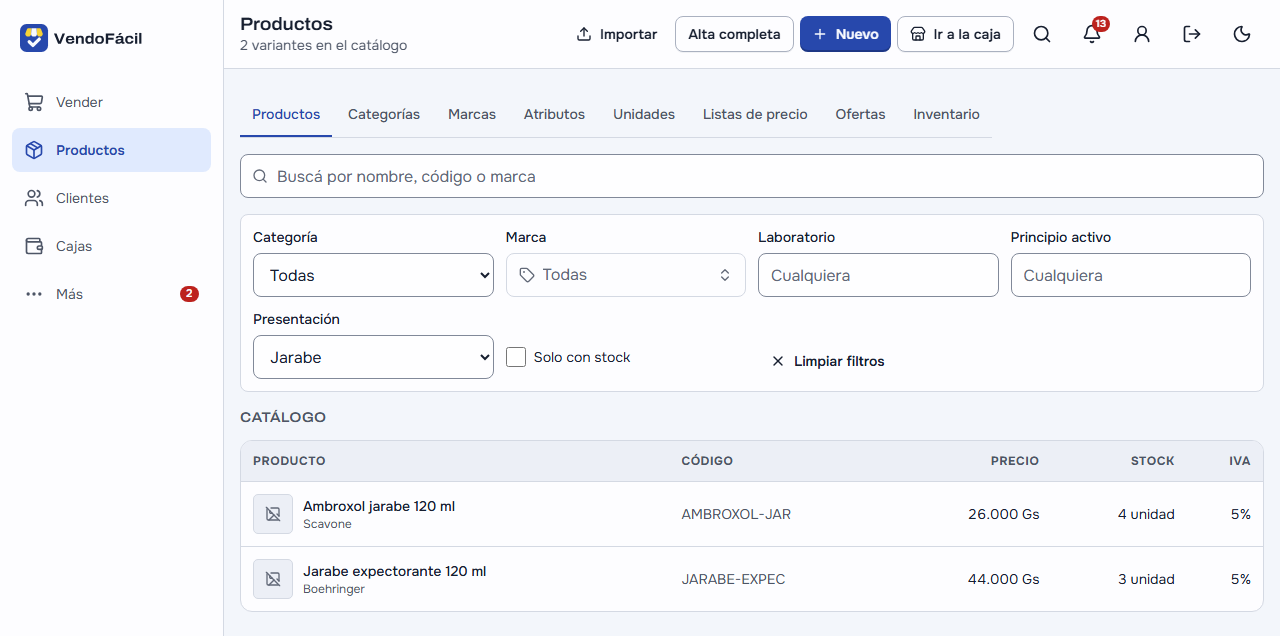
Task: Click Ir a la caja button
Action: click(x=955, y=34)
